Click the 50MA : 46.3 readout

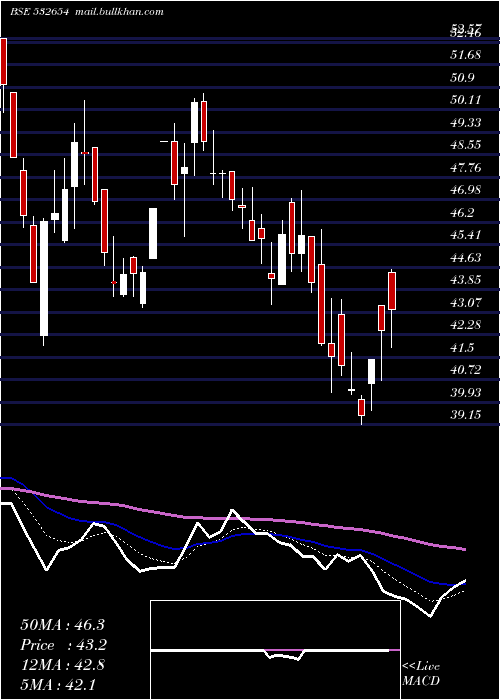click(x=62, y=625)
